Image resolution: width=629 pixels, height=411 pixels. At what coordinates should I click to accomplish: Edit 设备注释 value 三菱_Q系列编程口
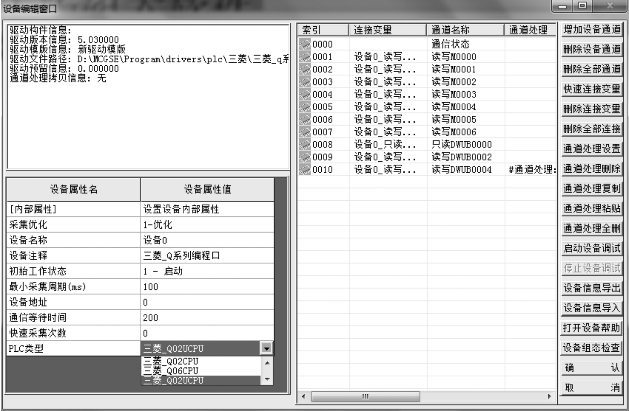207,255
